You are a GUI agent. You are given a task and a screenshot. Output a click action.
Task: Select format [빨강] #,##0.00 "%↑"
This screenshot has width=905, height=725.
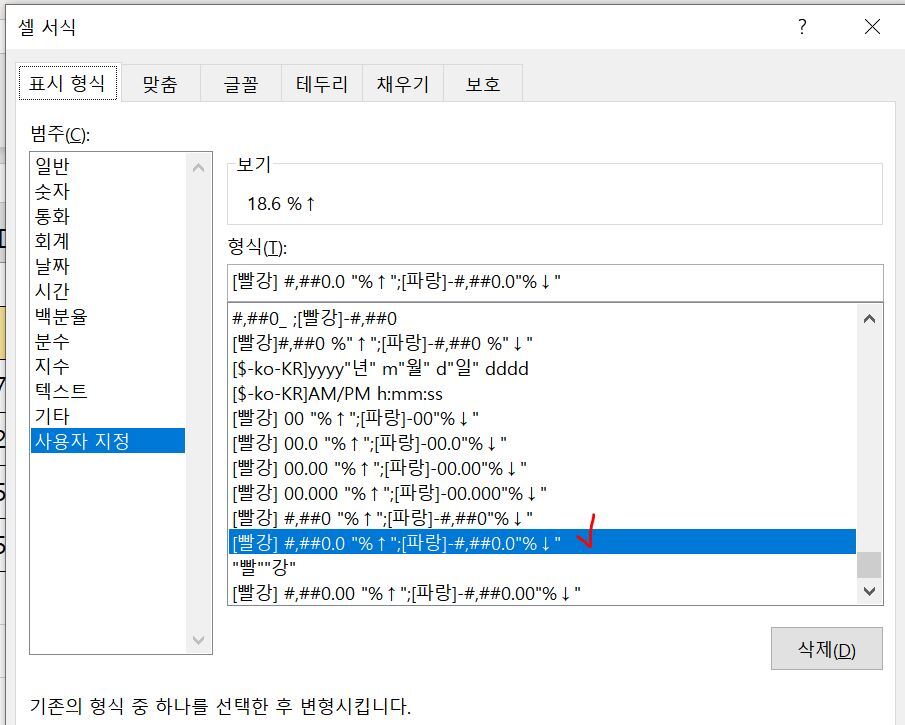tap(542, 593)
